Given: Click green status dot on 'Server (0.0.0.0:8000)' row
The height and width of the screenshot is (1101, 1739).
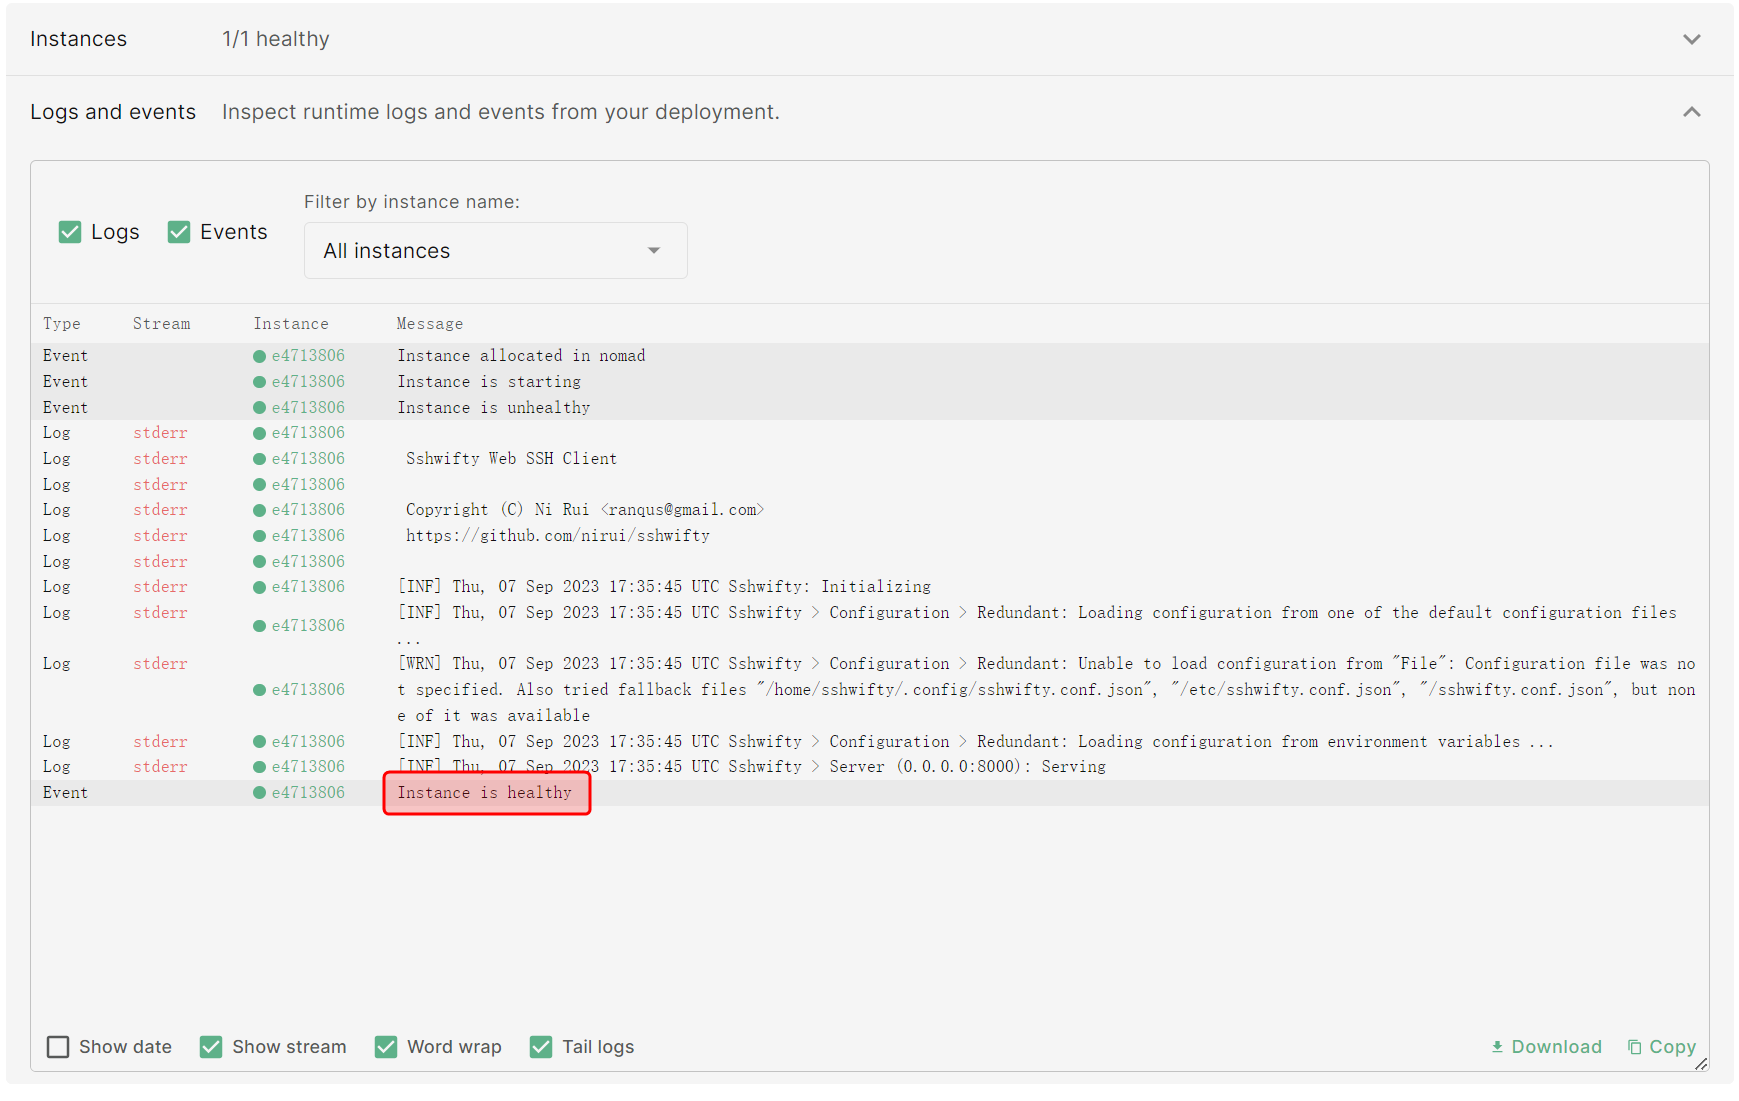Looking at the screenshot, I should point(259,767).
